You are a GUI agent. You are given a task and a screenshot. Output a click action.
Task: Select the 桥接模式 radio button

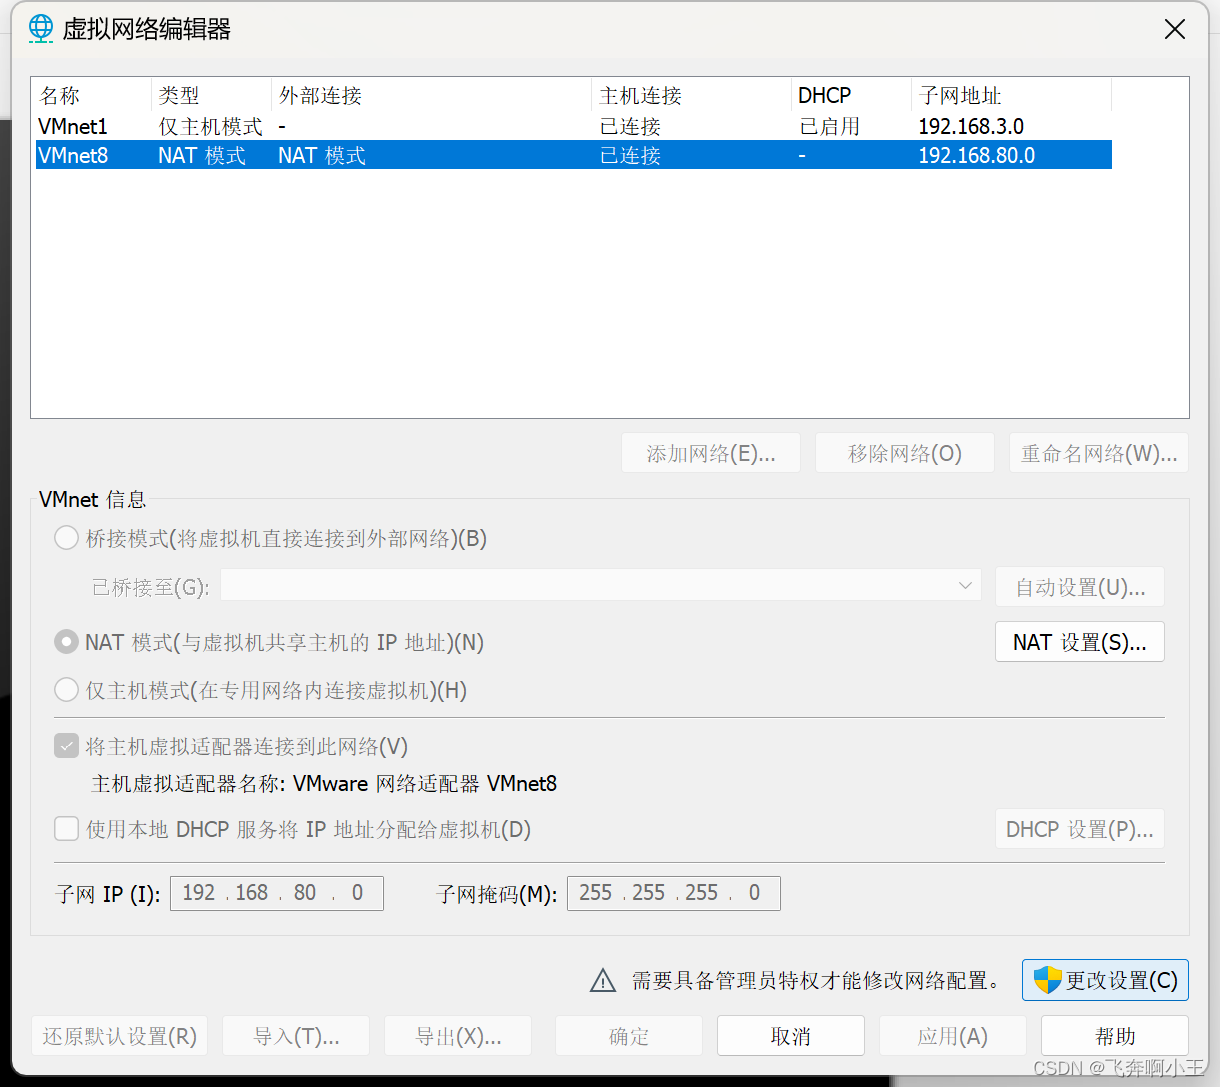tap(66, 537)
